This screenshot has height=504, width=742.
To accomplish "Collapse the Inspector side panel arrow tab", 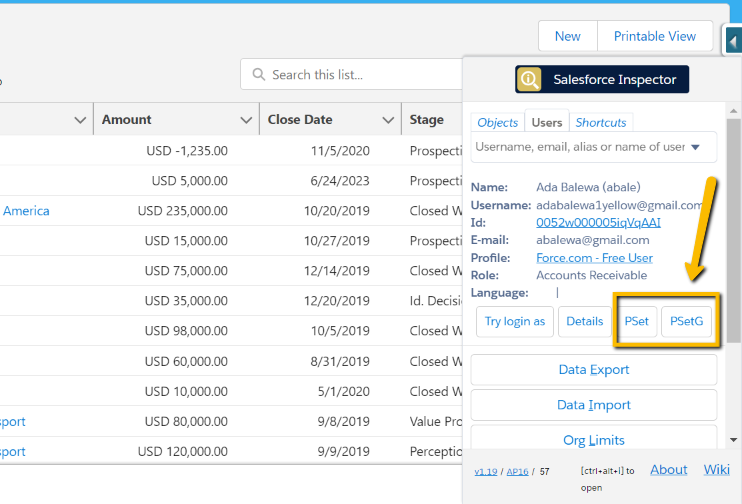I will tap(733, 42).
